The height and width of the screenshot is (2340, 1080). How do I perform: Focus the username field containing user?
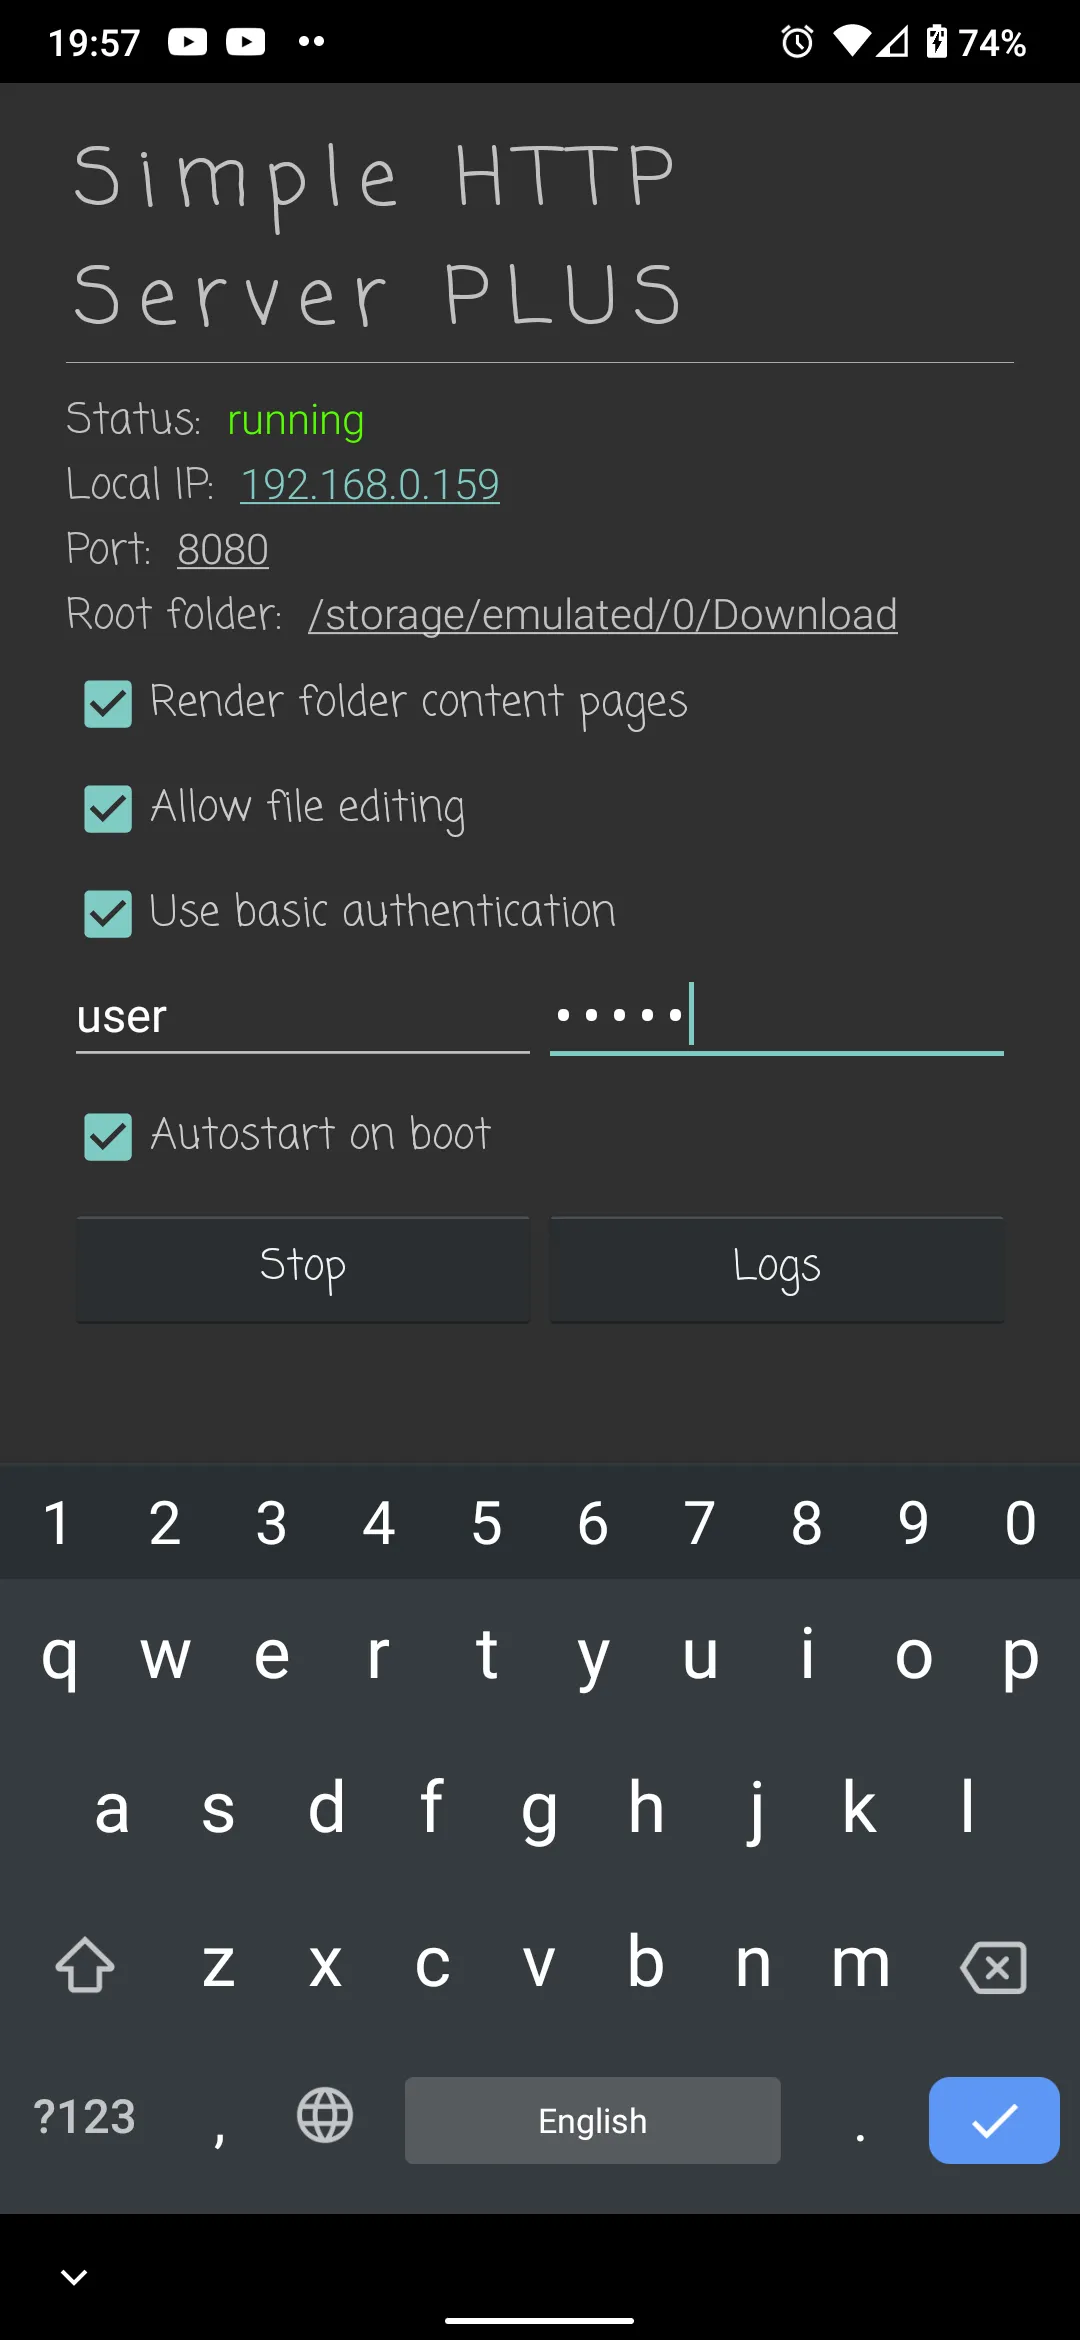pyautogui.click(x=303, y=1017)
